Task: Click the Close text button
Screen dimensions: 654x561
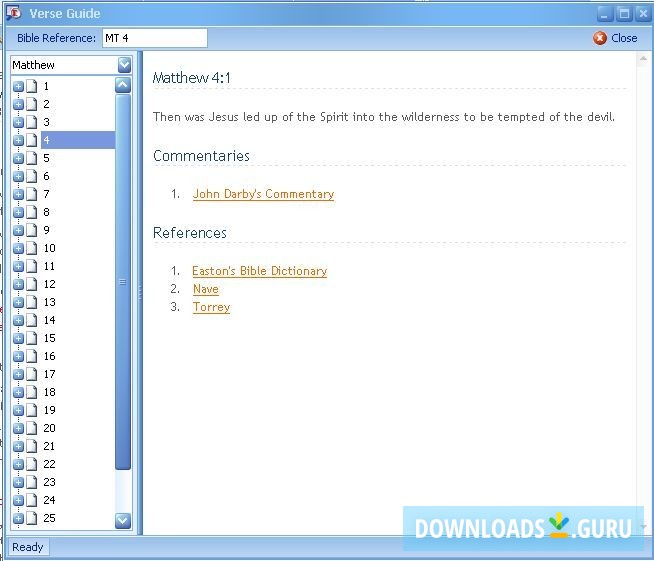Action: tap(624, 38)
